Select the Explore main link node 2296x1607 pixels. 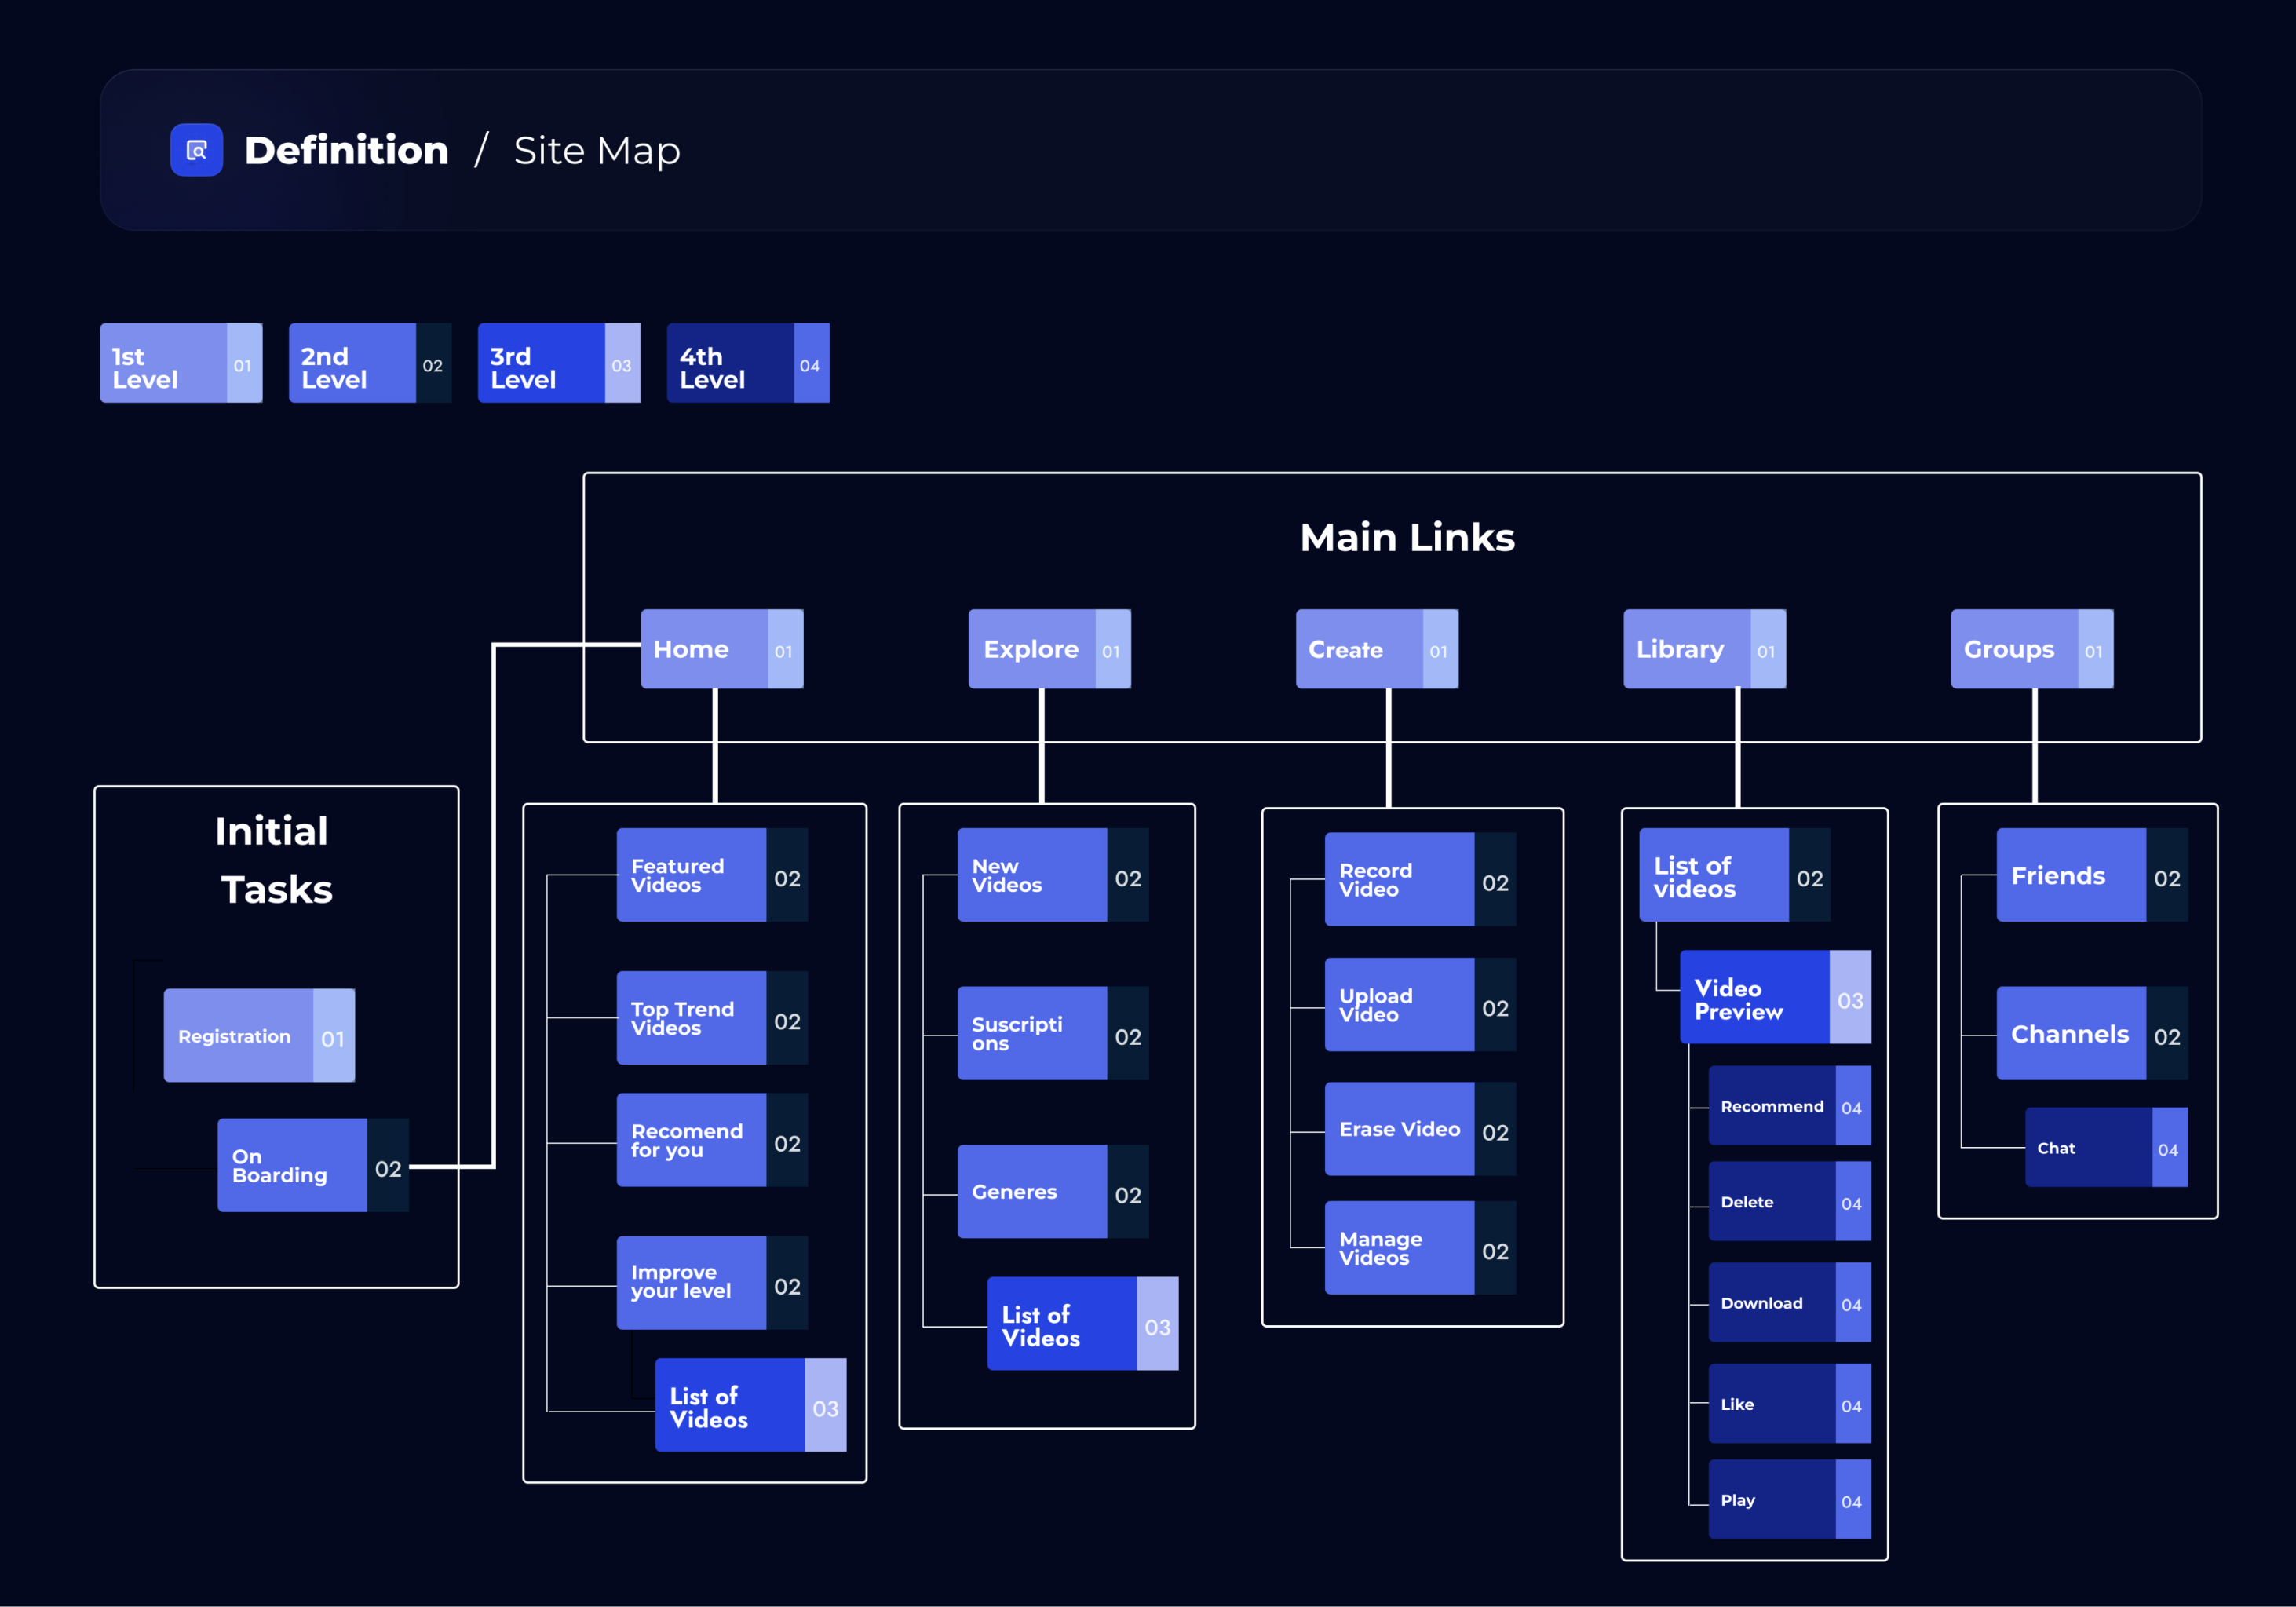[1048, 649]
